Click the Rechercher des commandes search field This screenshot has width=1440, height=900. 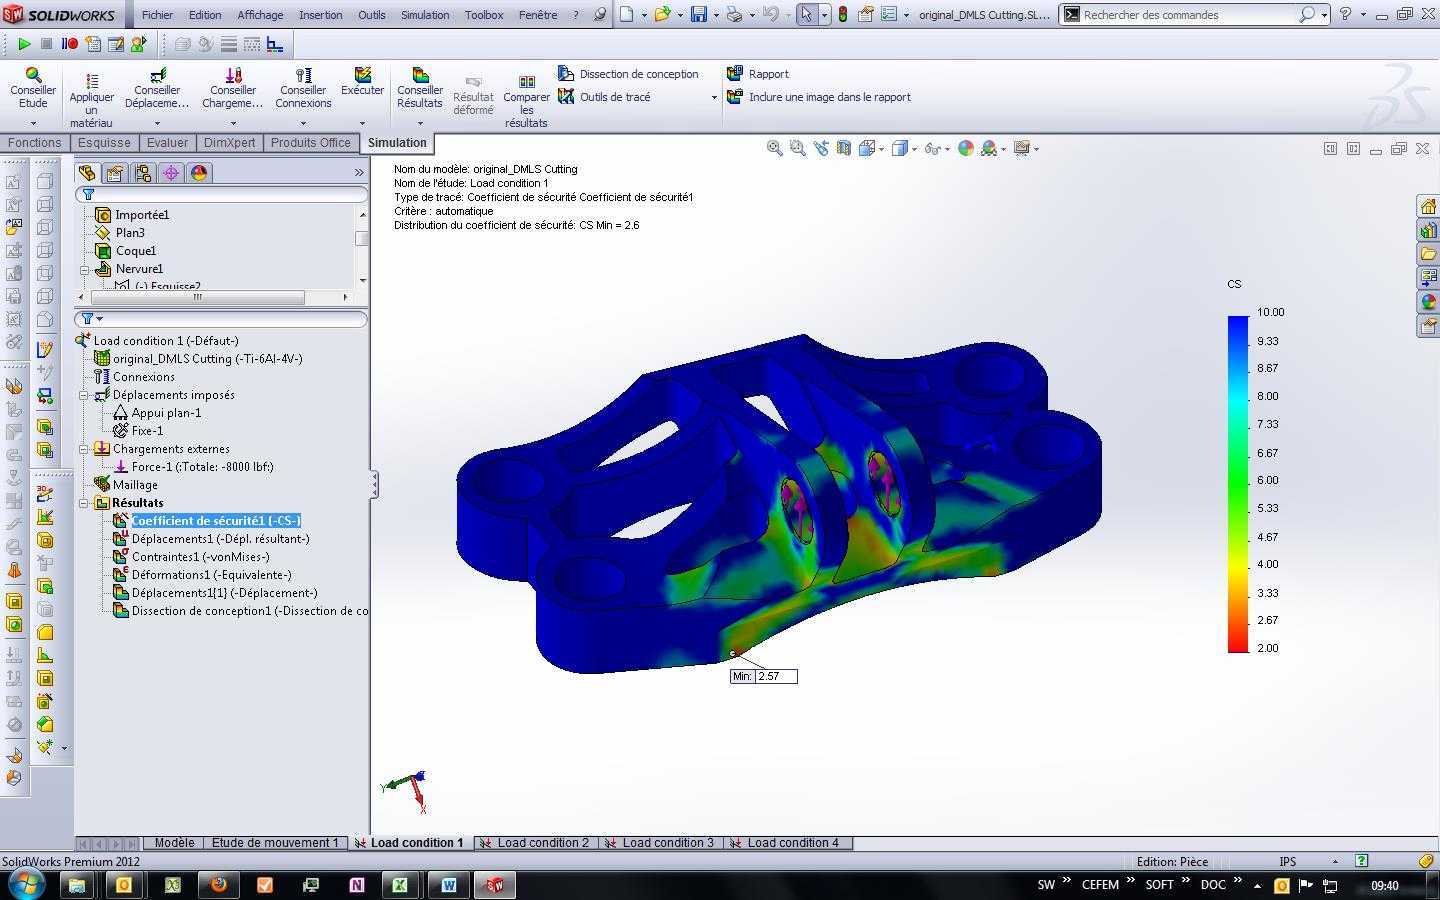(1190, 15)
